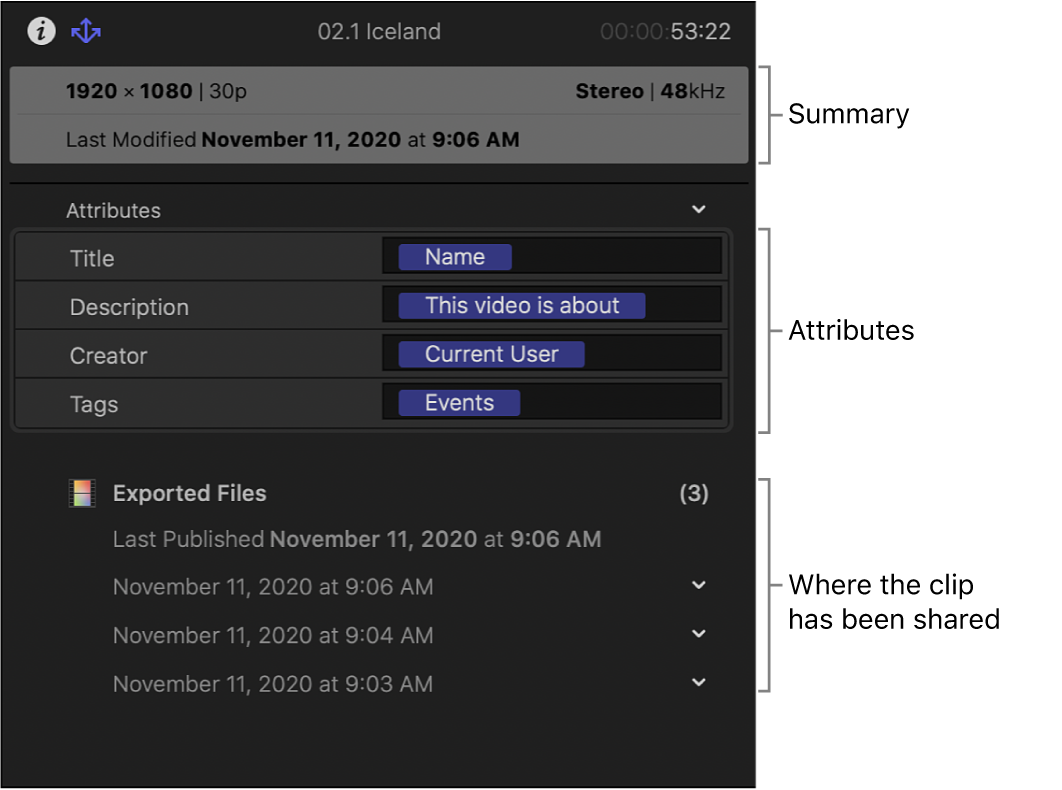Click the Info inspector icon
The width and height of the screenshot is (1062, 790).
[x=40, y=31]
